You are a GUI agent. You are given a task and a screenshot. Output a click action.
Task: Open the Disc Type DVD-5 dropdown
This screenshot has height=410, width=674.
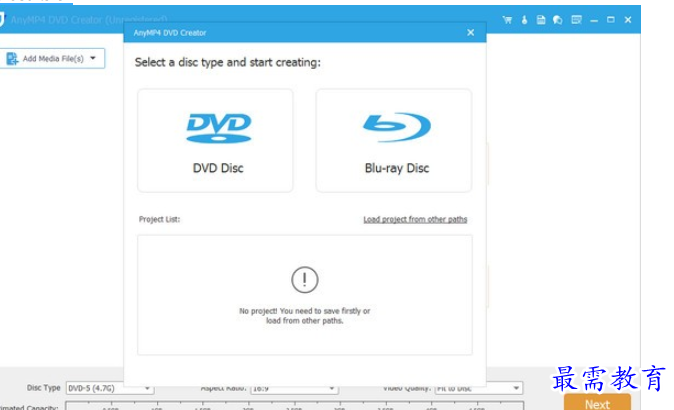pyautogui.click(x=110, y=388)
